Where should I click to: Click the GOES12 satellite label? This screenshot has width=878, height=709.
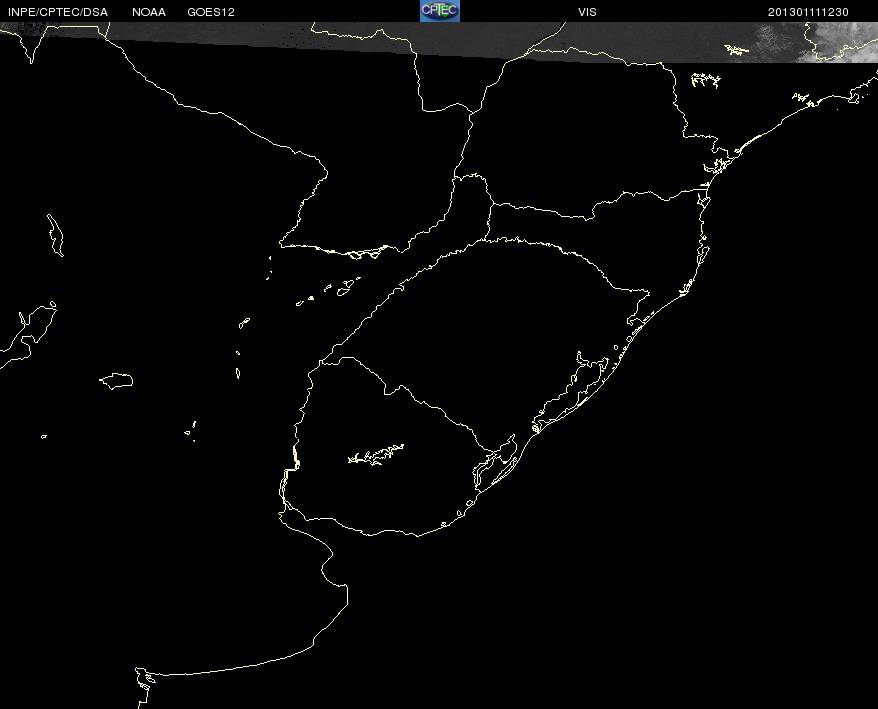coord(210,12)
